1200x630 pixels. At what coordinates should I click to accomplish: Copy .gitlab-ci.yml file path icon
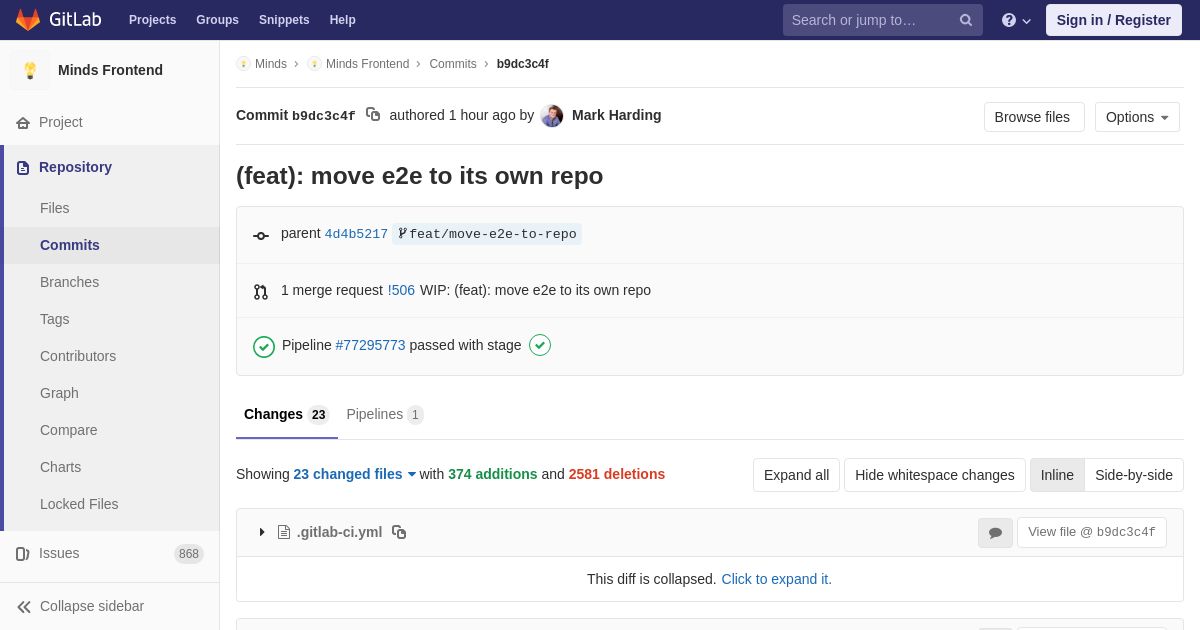point(399,532)
